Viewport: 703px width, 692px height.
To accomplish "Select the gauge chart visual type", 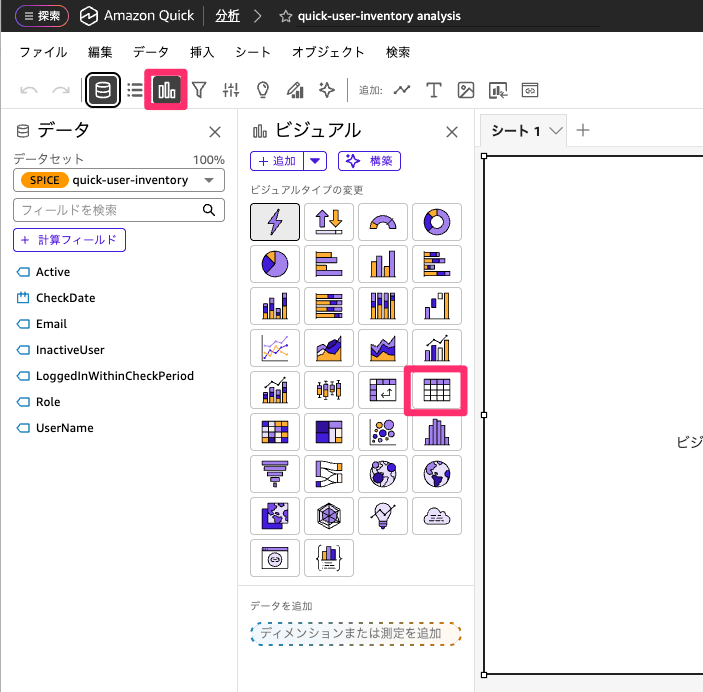I will click(383, 222).
